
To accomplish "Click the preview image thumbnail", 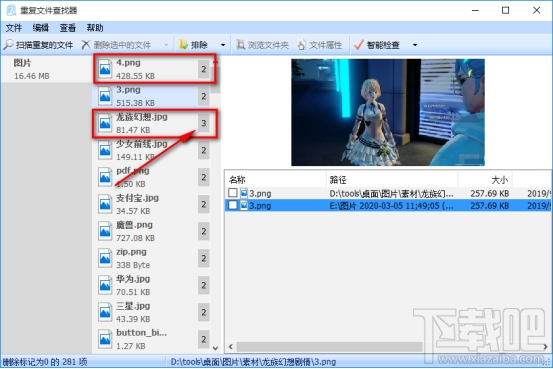I will (x=388, y=112).
